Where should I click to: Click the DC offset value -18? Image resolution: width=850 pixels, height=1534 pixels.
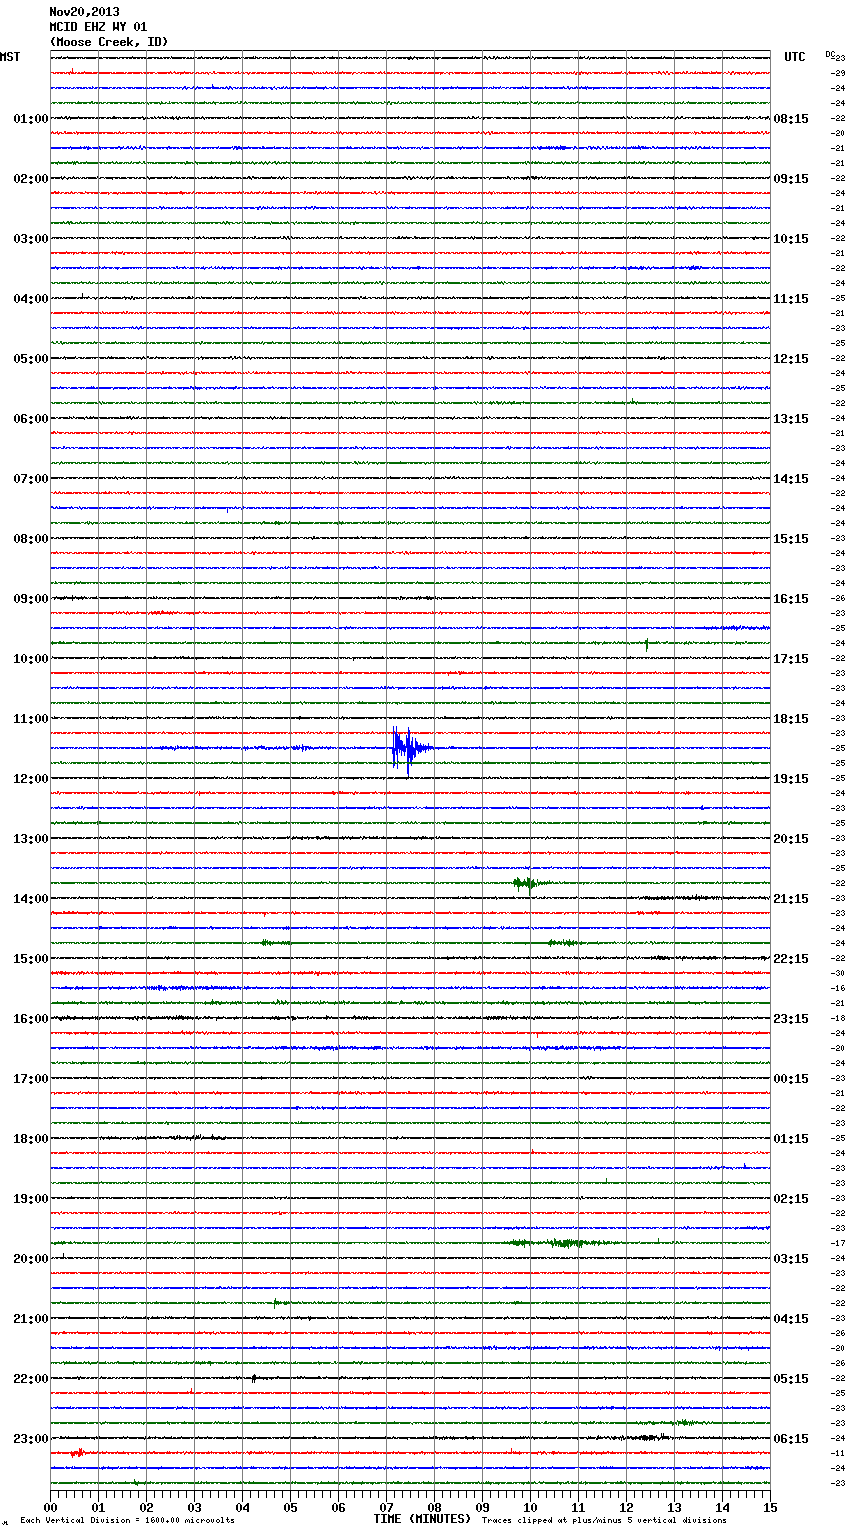tap(838, 1018)
